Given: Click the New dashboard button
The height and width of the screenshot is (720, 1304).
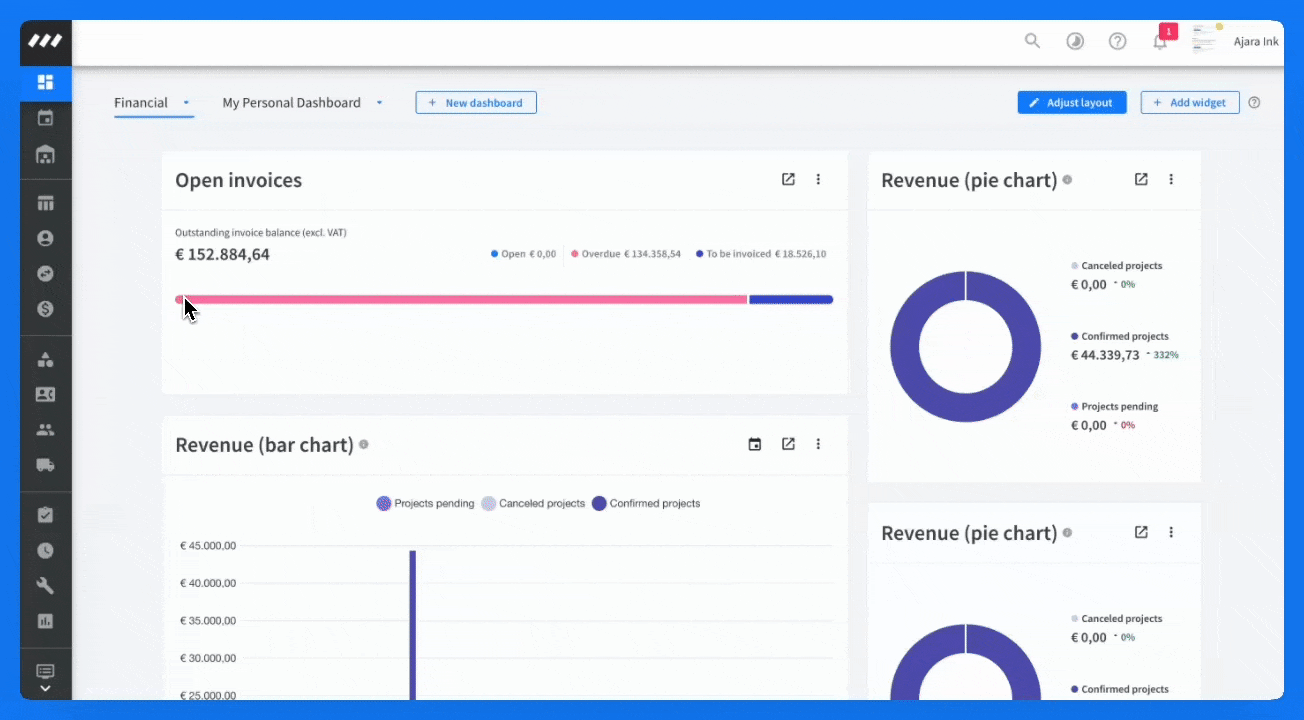Looking at the screenshot, I should pos(476,102).
